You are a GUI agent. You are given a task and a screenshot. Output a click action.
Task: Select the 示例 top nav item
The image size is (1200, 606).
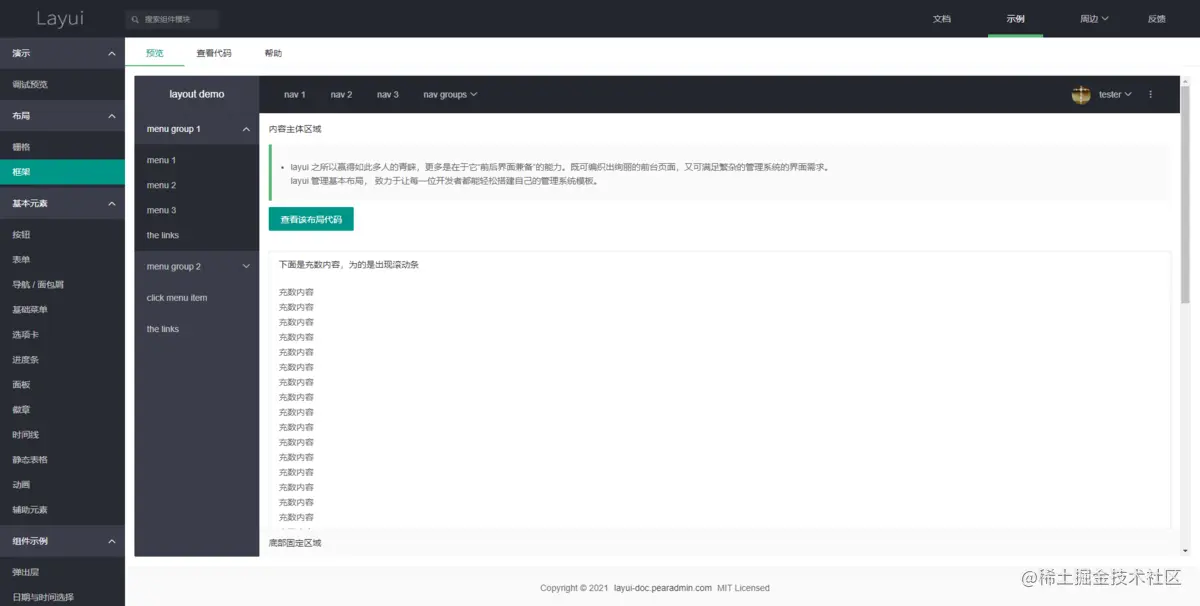click(1016, 19)
